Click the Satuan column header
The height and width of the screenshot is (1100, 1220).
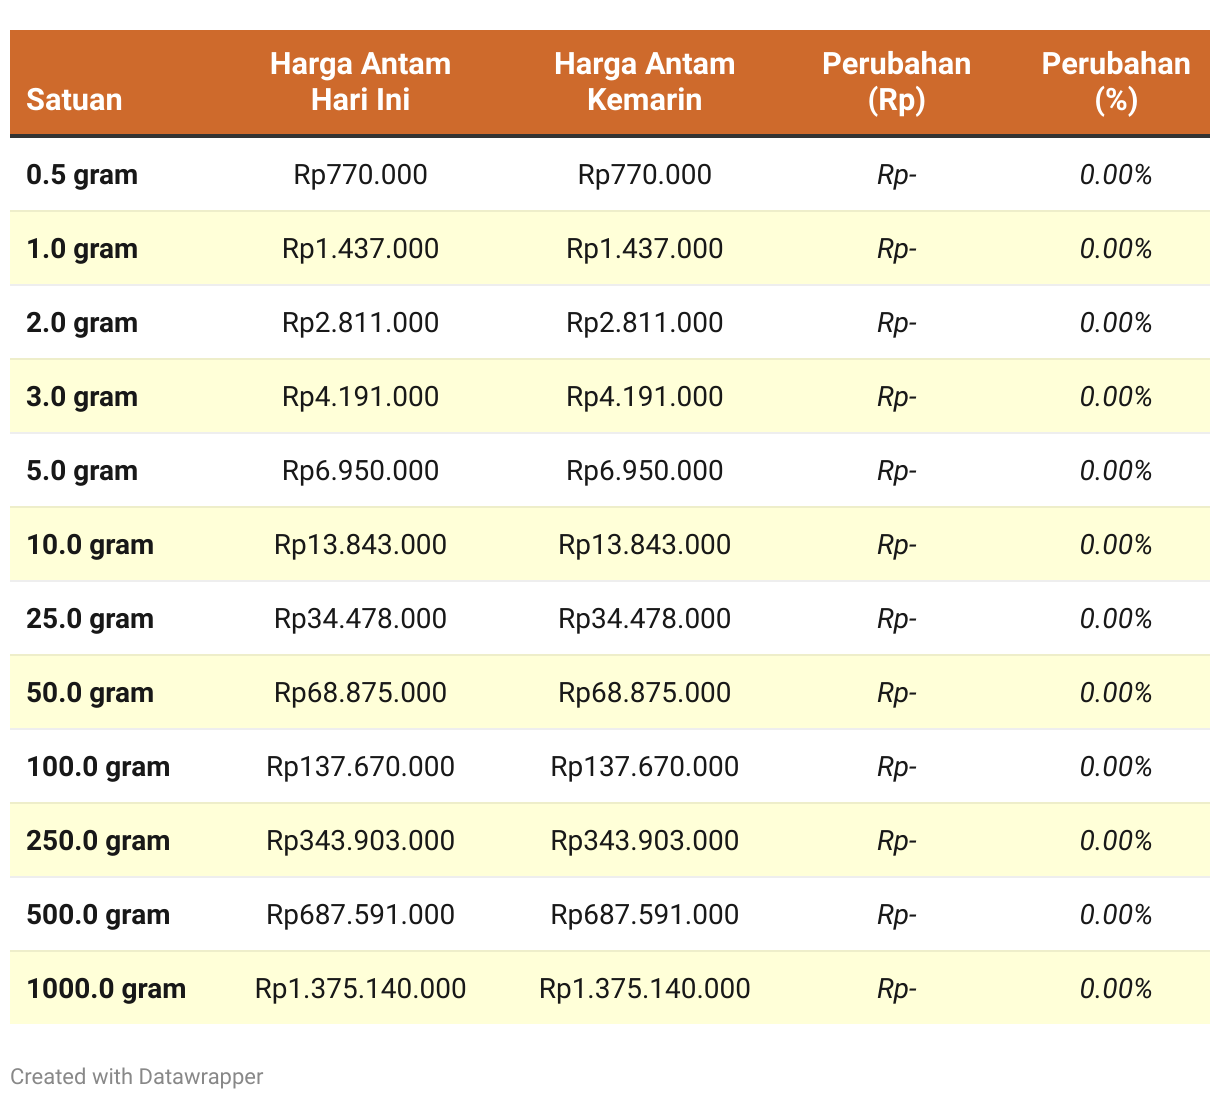[x=74, y=100]
